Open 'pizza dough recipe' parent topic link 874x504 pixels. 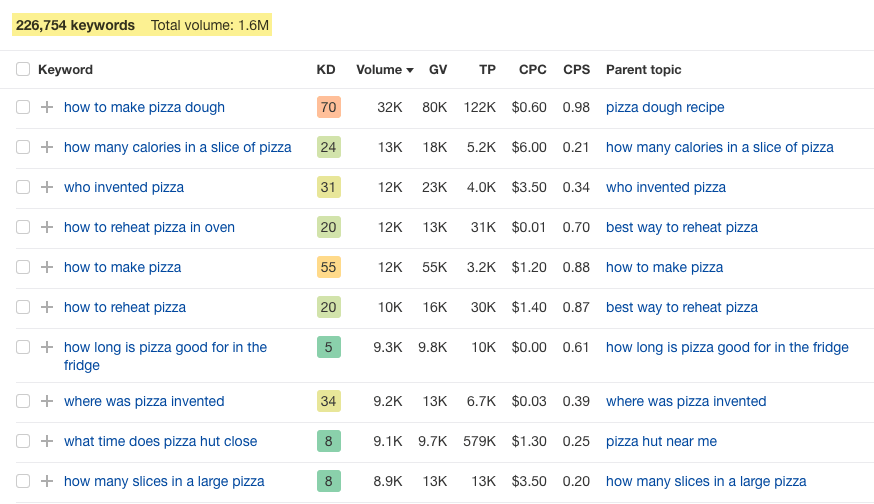pos(665,107)
